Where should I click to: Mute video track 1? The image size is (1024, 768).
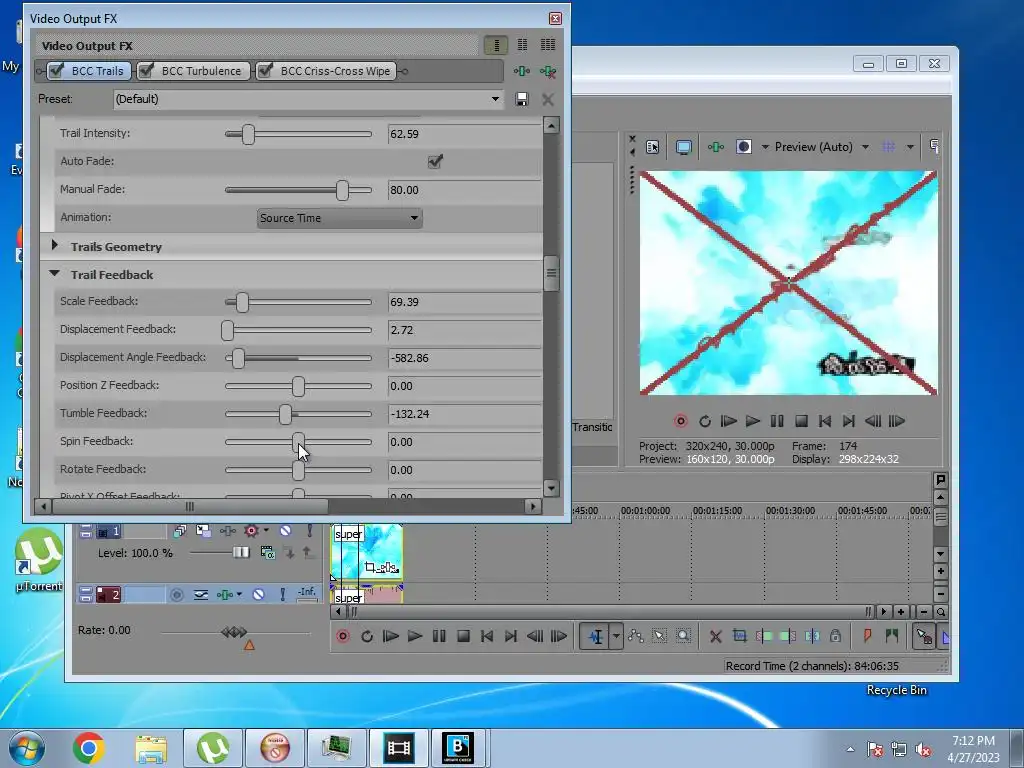coord(285,530)
